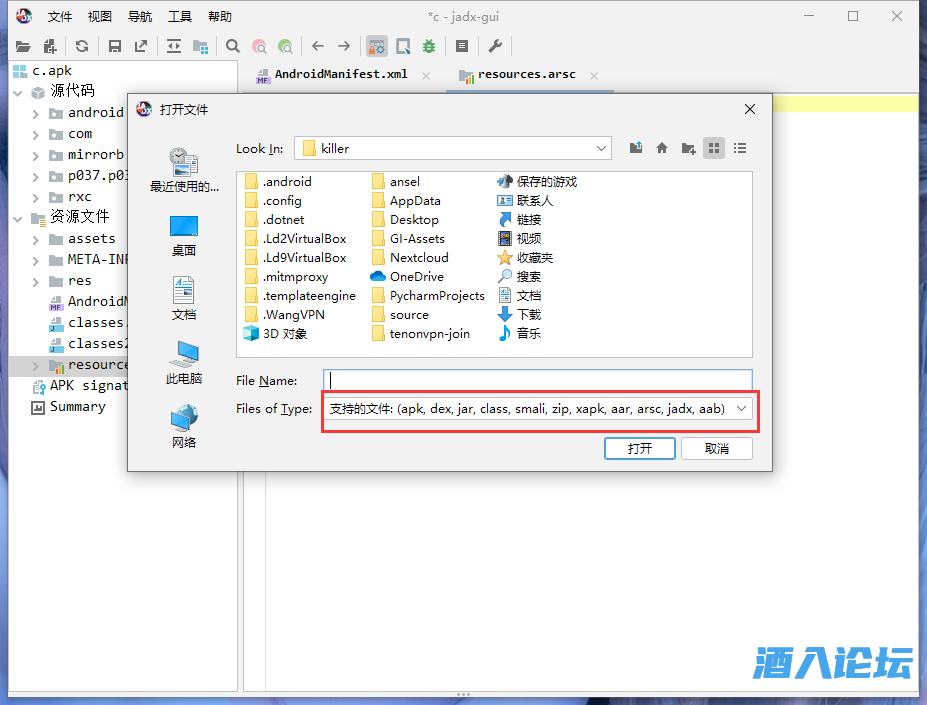Switch file dialog to icons view
This screenshot has height=705, width=927.
(714, 148)
